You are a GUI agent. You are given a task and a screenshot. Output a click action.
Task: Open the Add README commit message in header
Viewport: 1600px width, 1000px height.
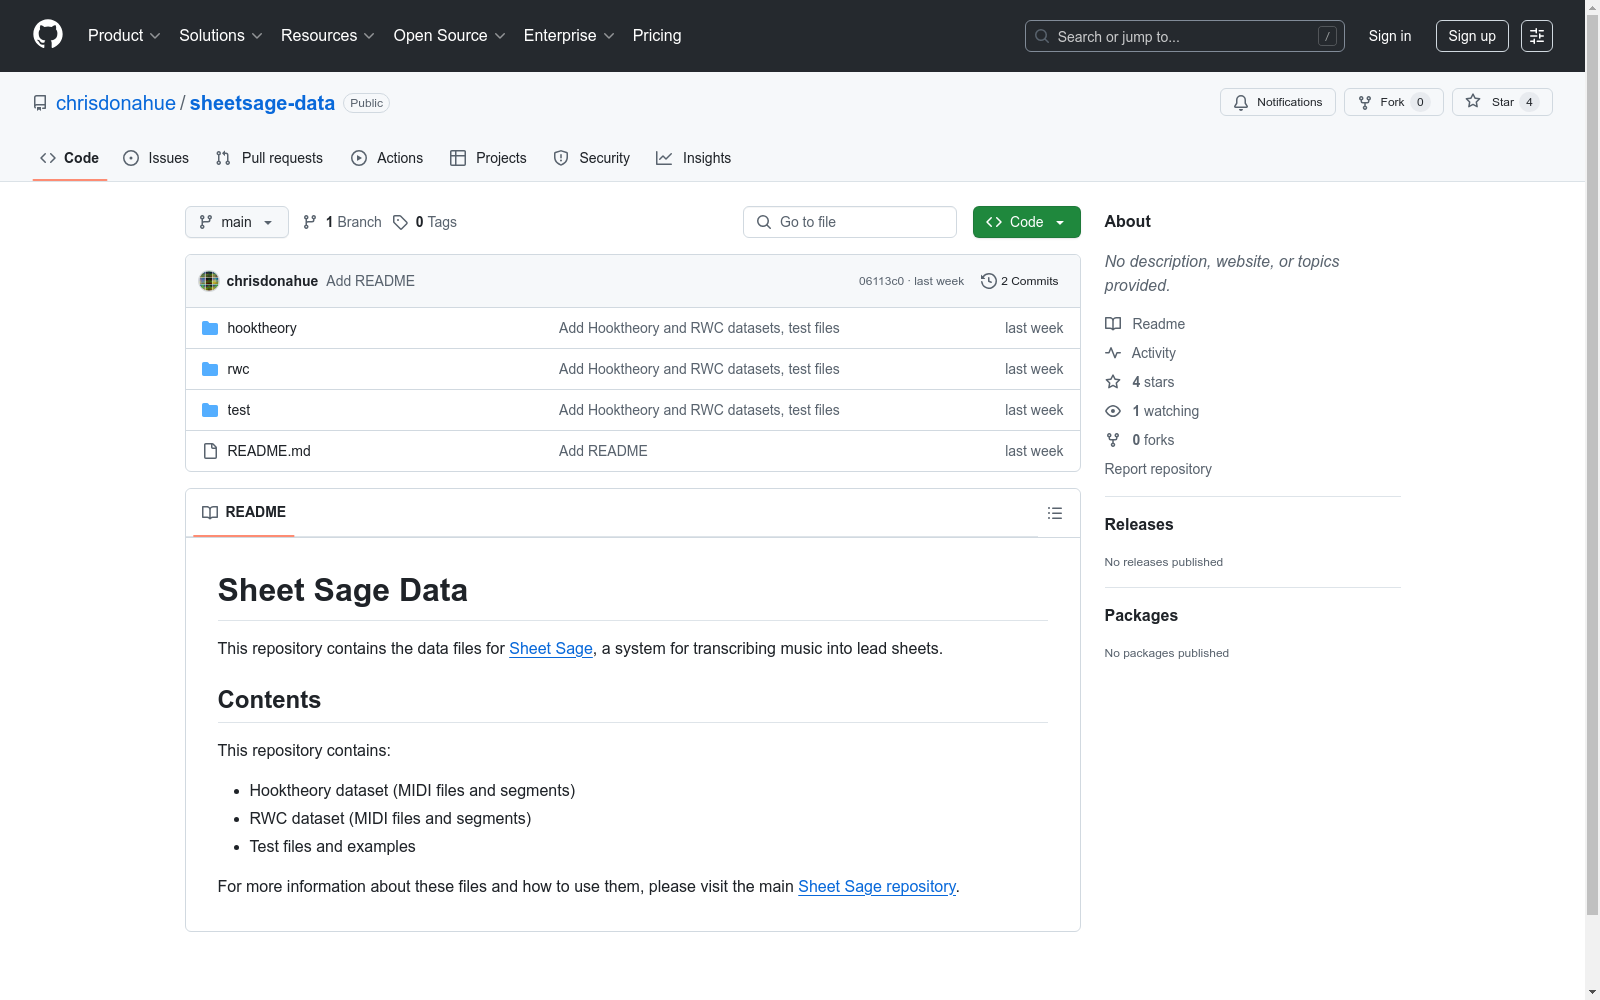[x=370, y=281]
